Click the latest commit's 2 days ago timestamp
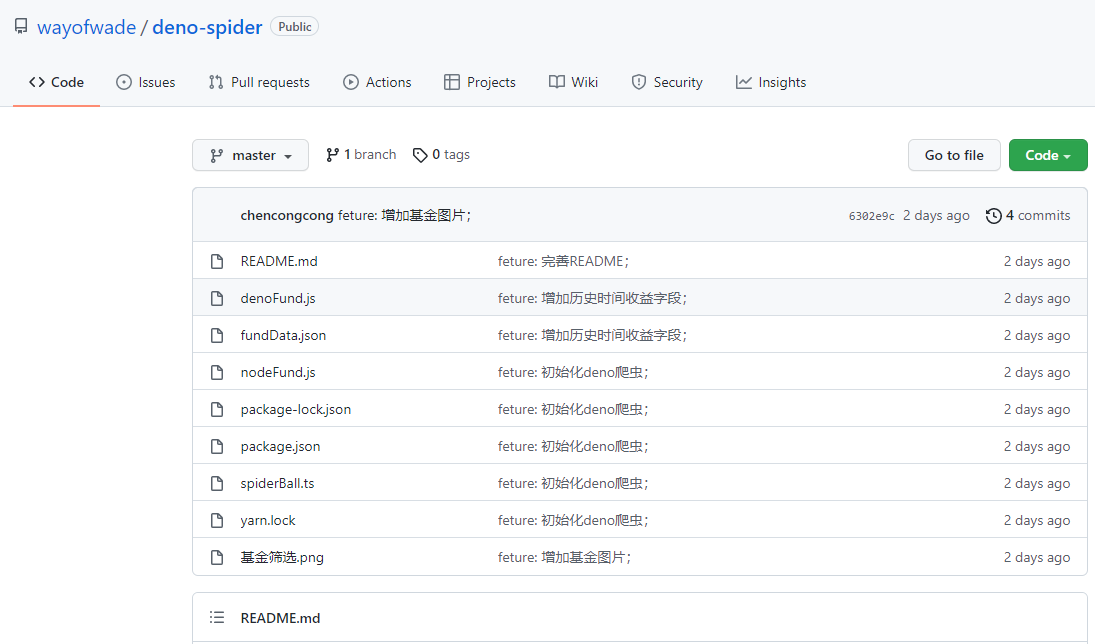The image size is (1095, 644). 936,215
